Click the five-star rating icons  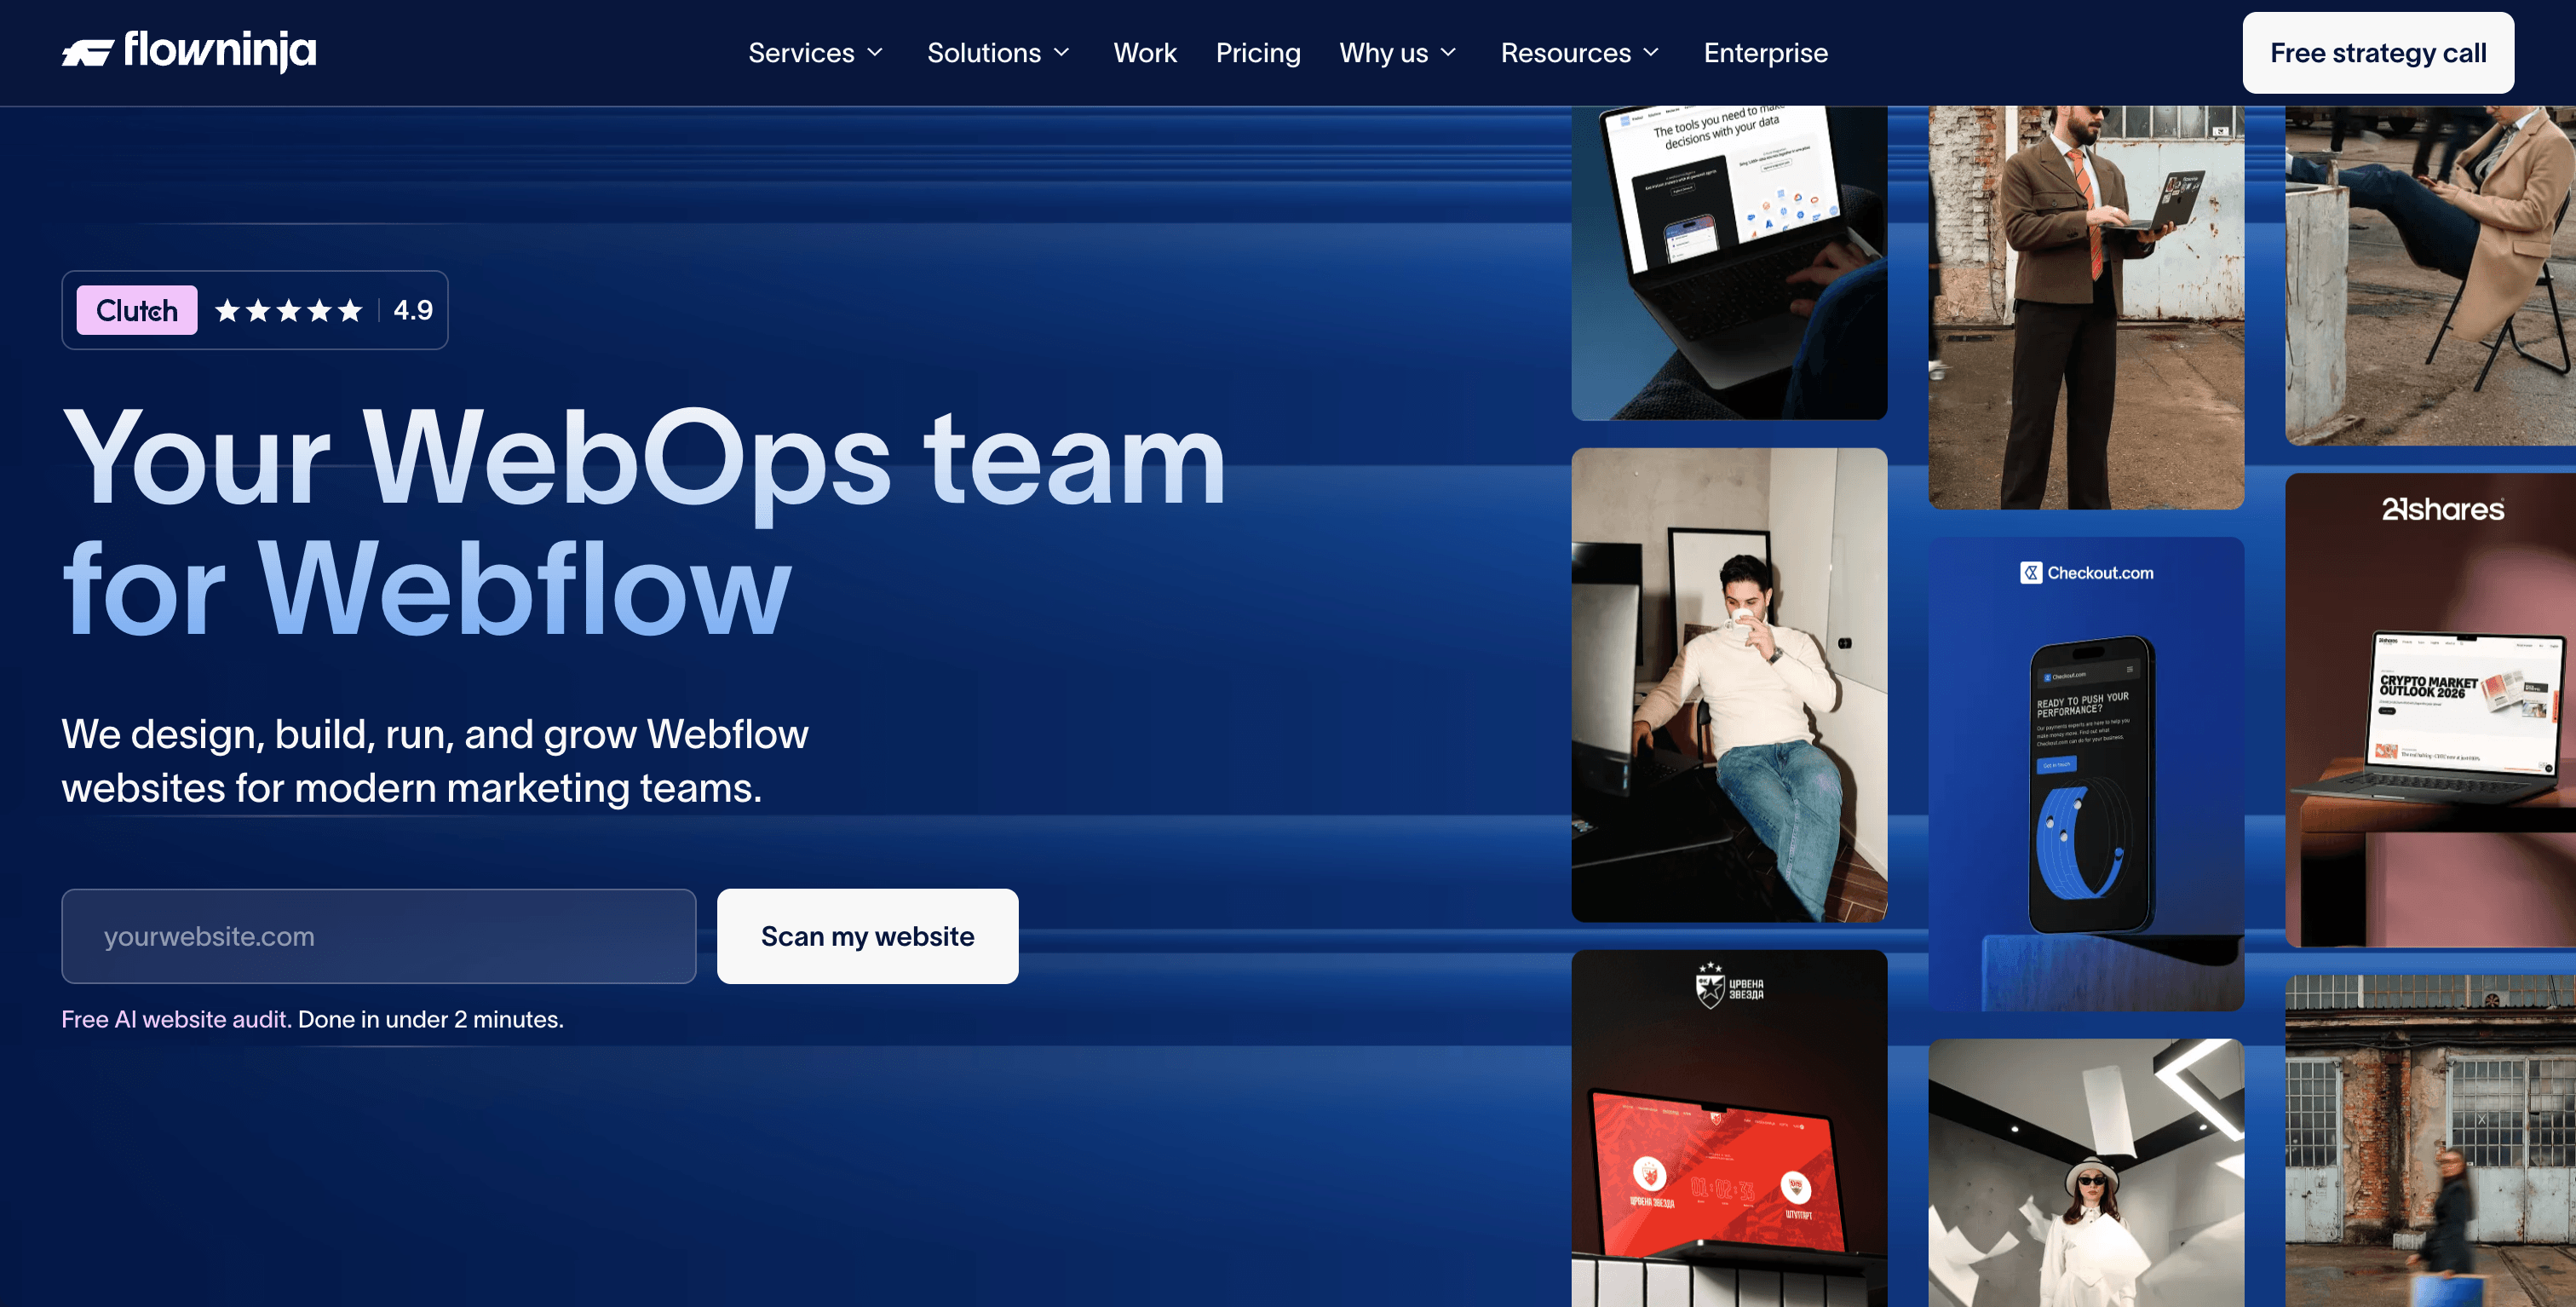(x=288, y=311)
